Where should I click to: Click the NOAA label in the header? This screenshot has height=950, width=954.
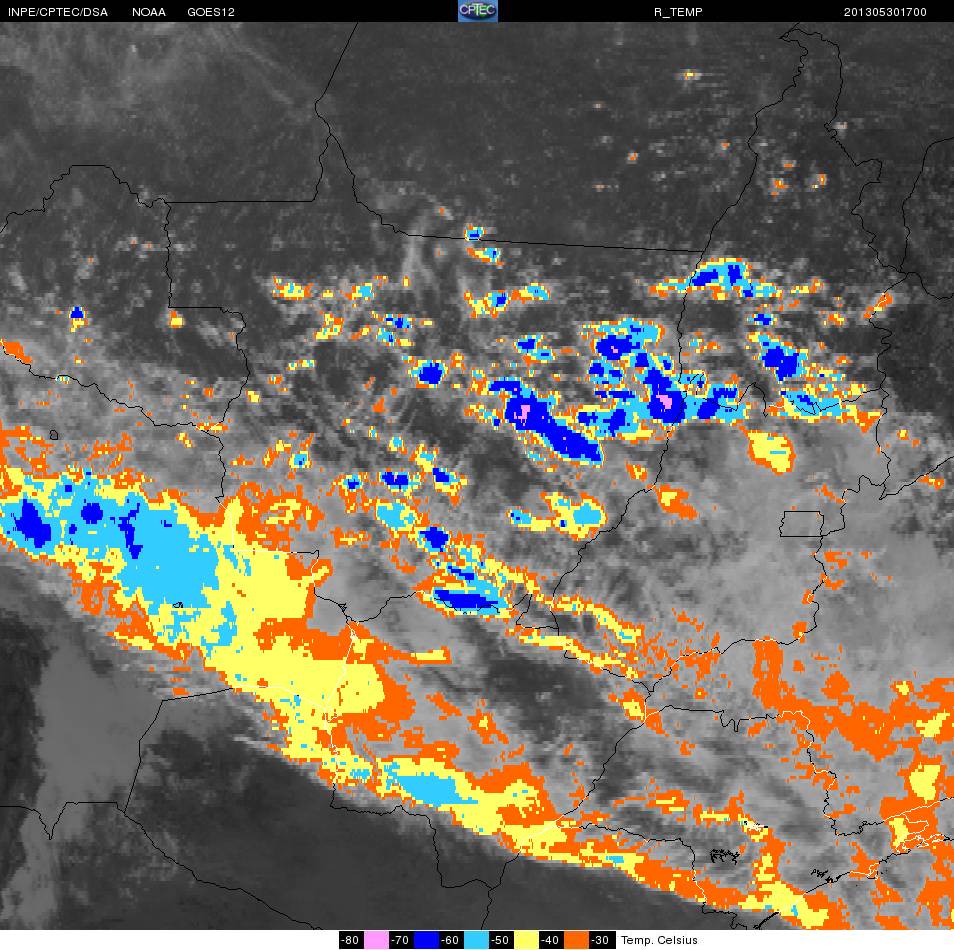coord(148,12)
